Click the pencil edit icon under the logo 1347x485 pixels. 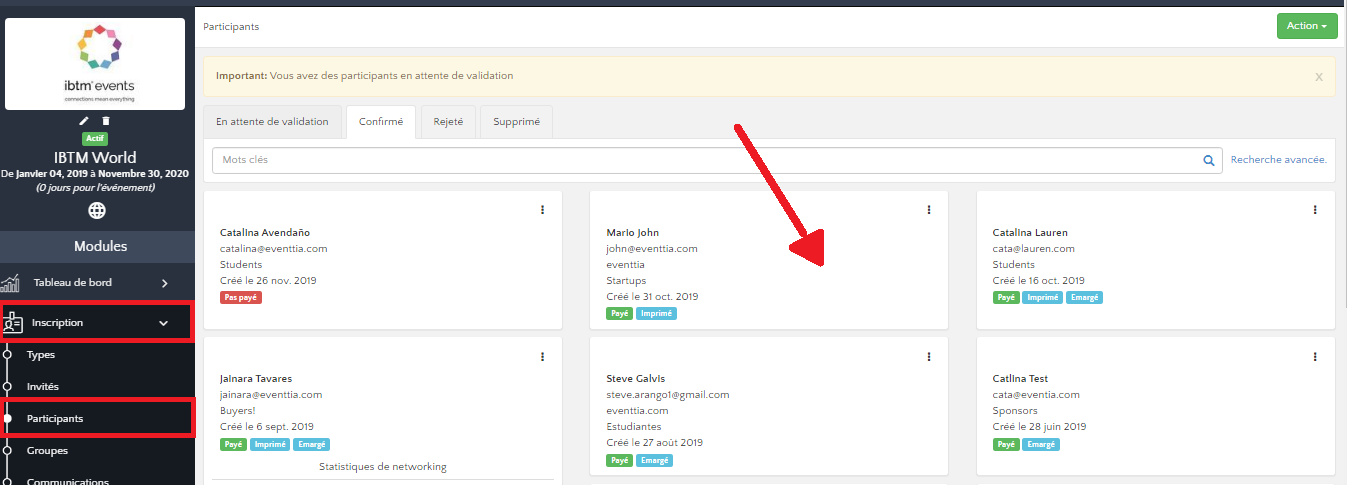84,121
